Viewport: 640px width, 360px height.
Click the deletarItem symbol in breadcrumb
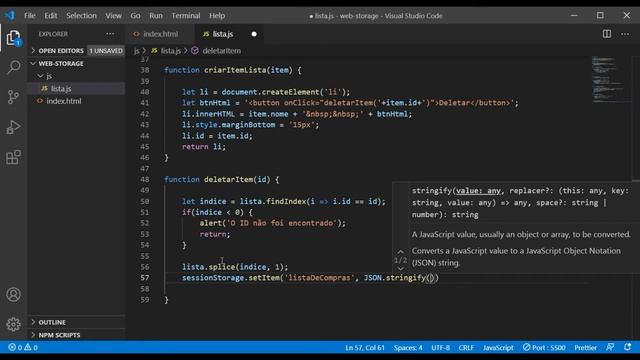222,51
